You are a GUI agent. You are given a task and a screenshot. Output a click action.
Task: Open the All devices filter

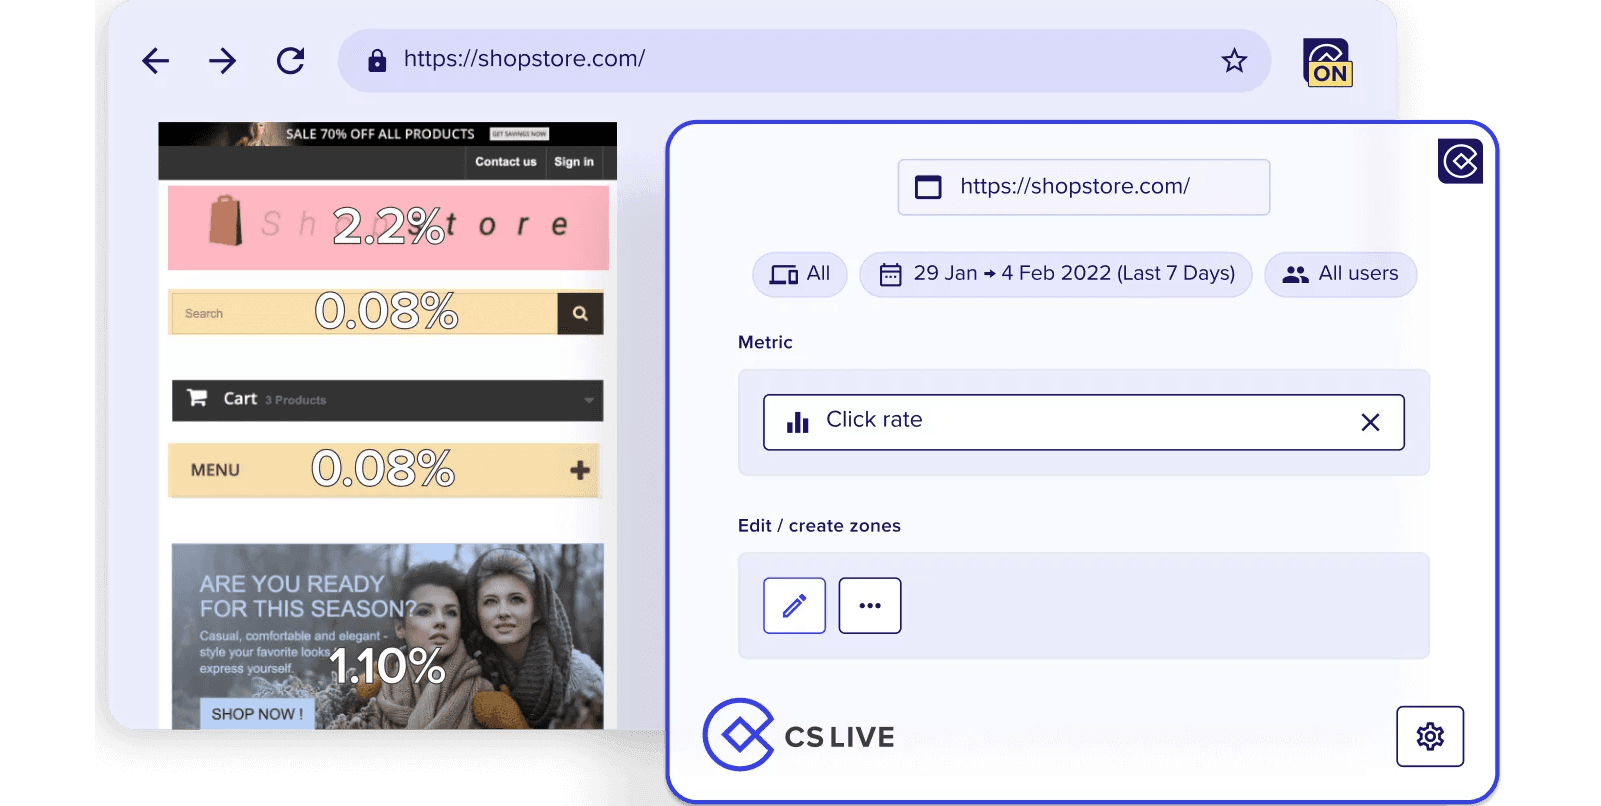(799, 274)
